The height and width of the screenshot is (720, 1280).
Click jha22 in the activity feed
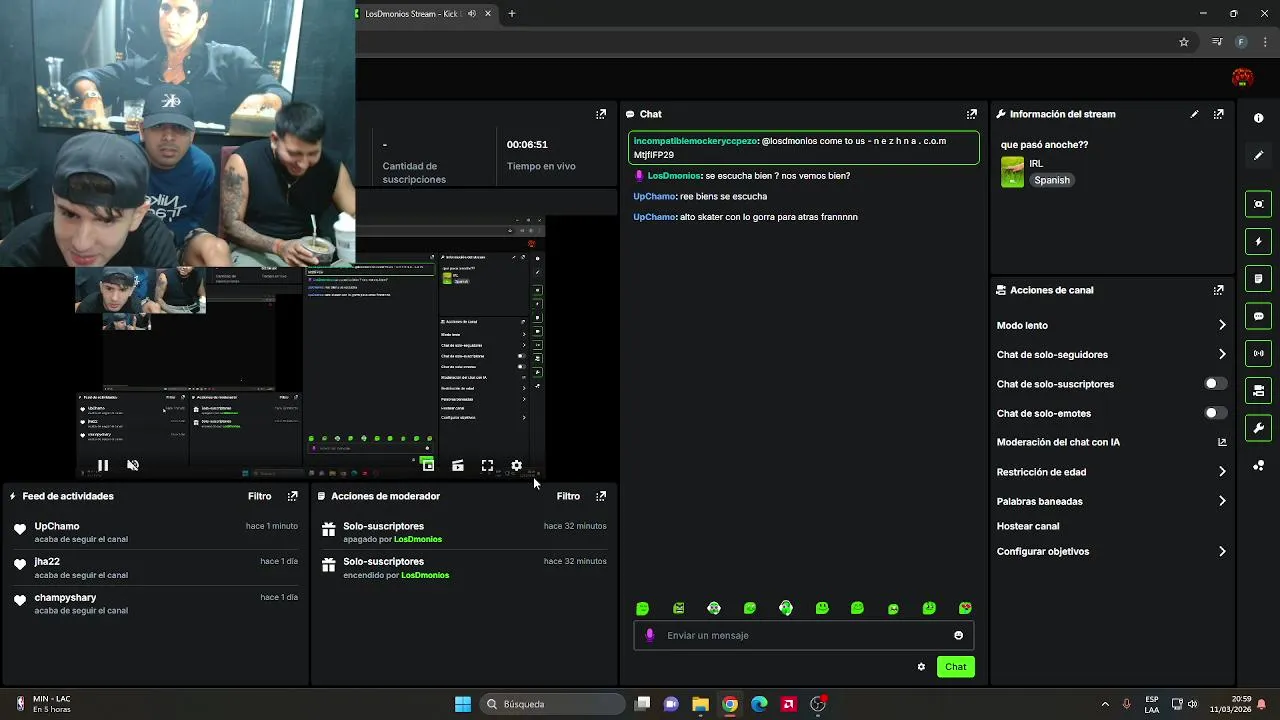click(x=47, y=562)
